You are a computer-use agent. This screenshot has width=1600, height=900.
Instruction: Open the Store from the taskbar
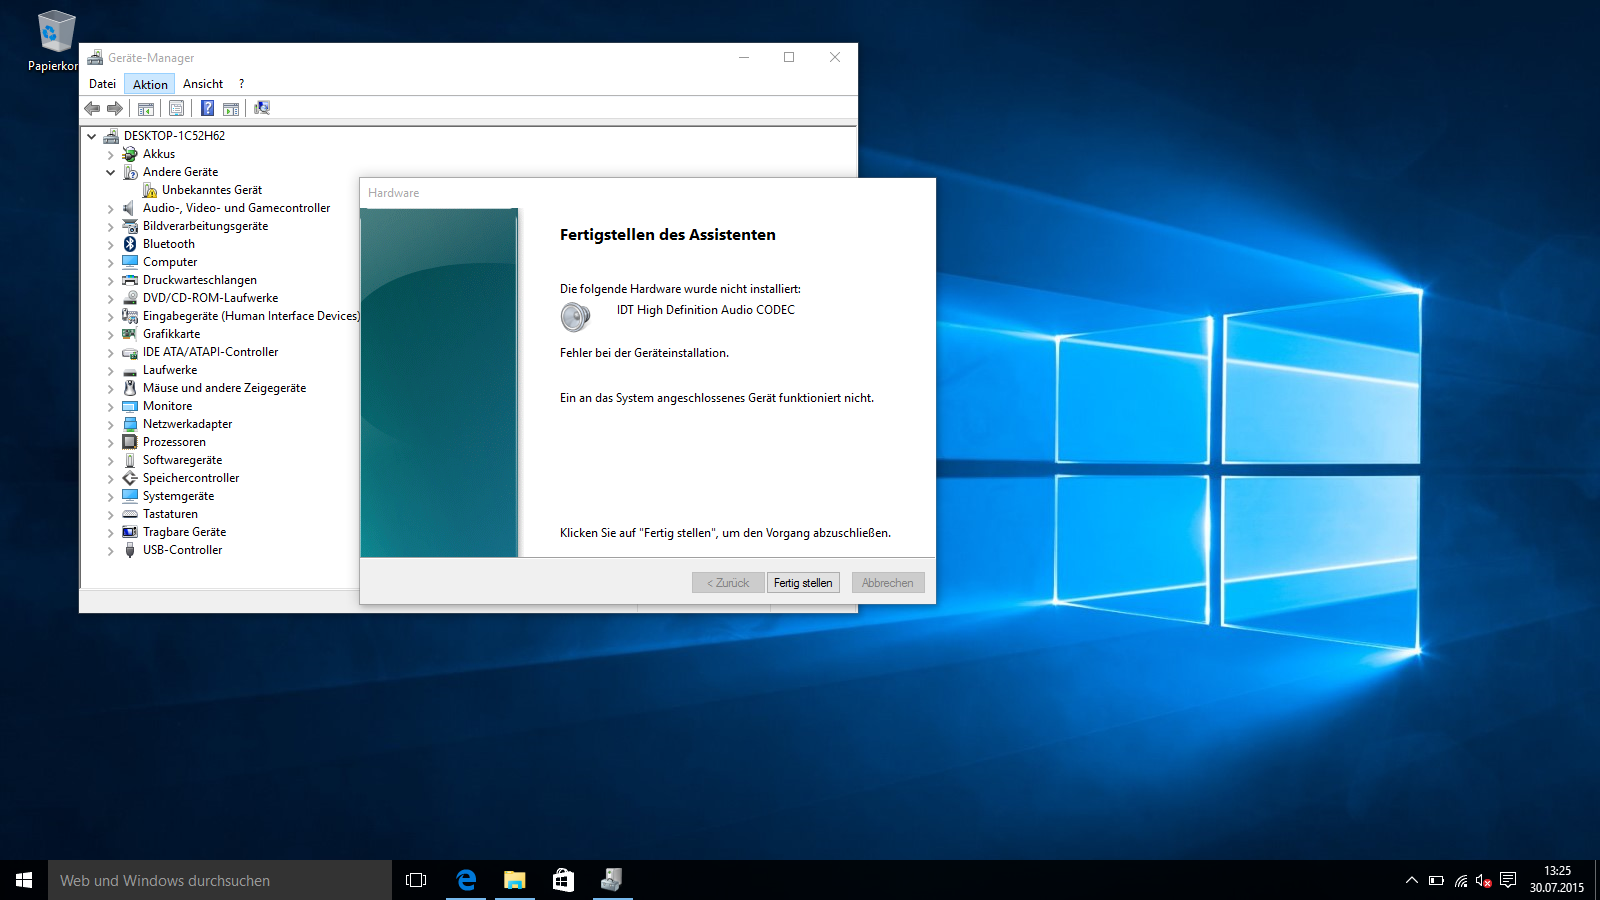(563, 880)
